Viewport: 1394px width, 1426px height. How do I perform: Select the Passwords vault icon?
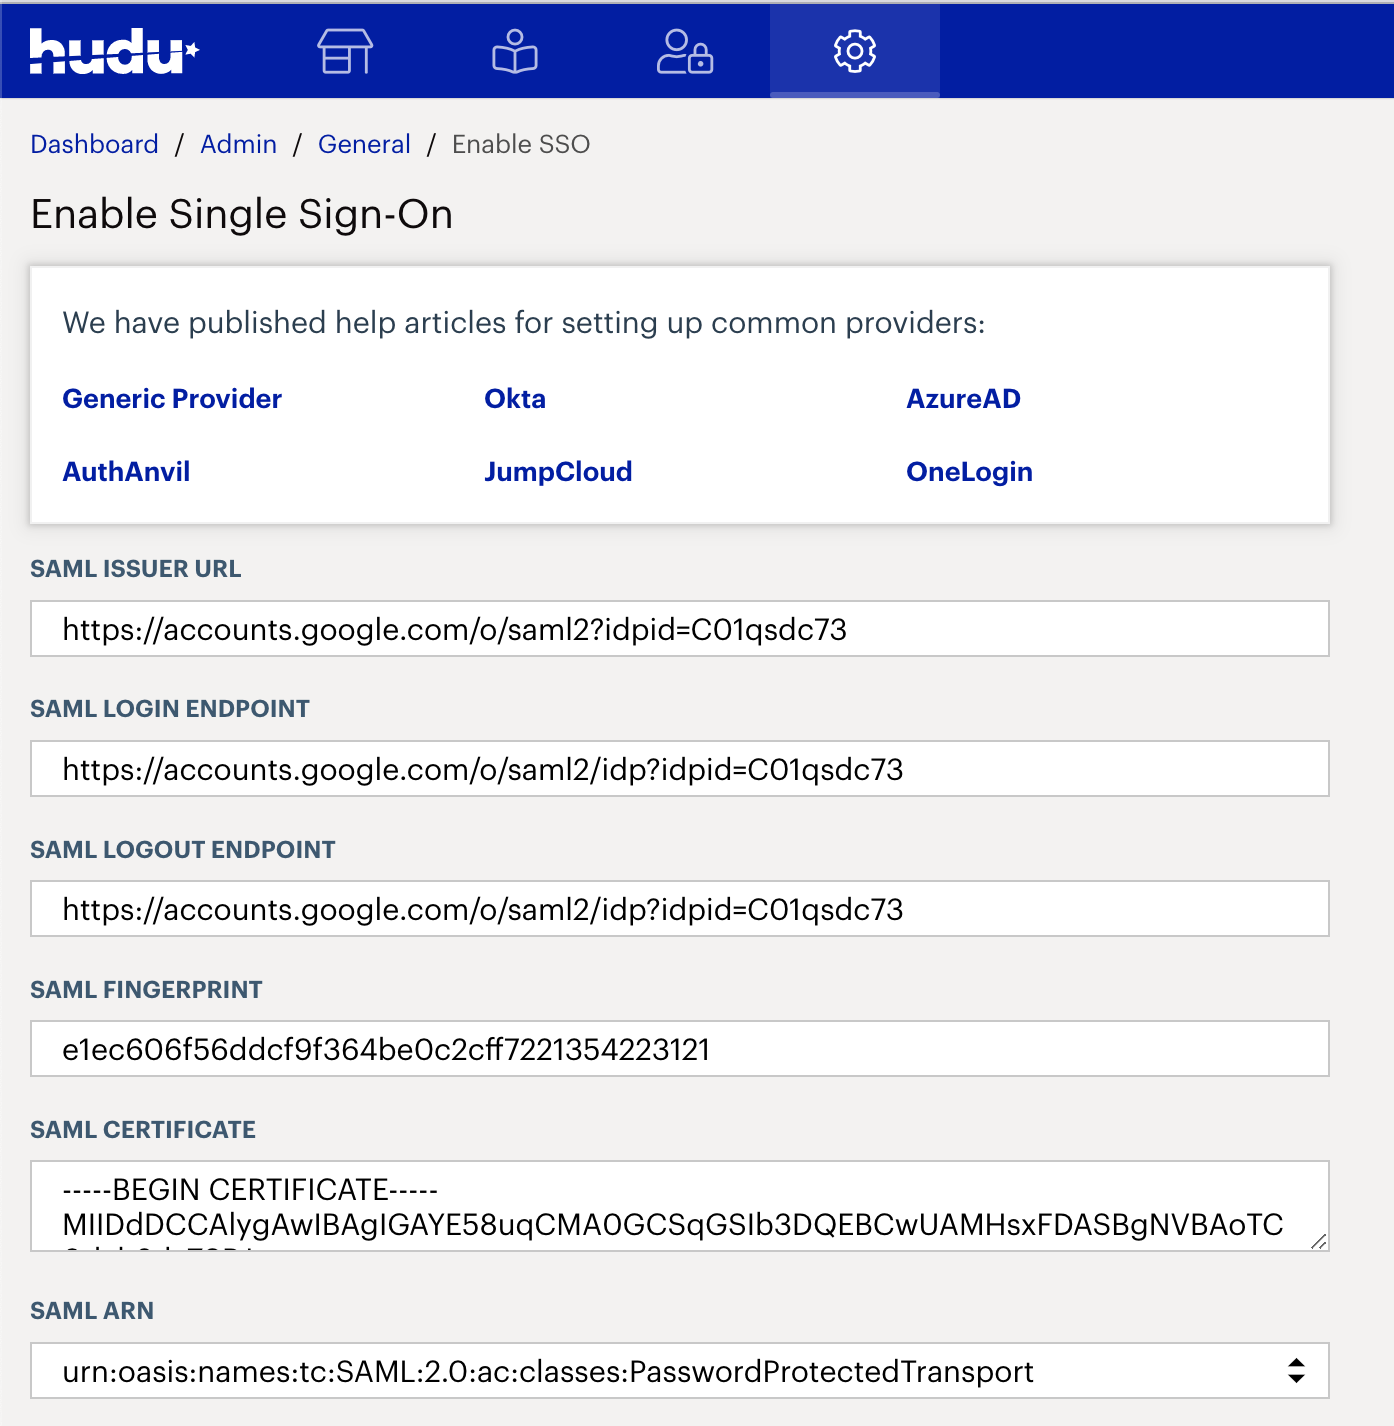(x=684, y=51)
